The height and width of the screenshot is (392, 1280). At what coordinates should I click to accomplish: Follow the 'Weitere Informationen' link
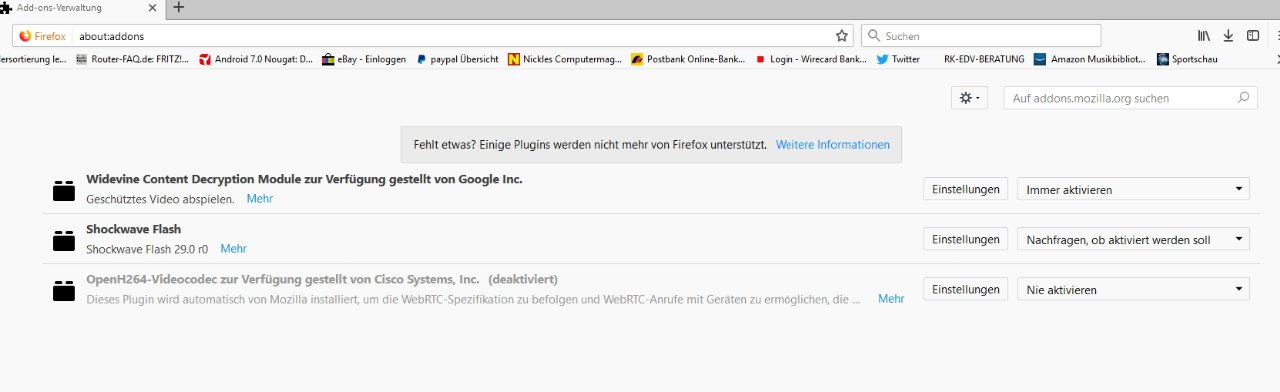(832, 145)
